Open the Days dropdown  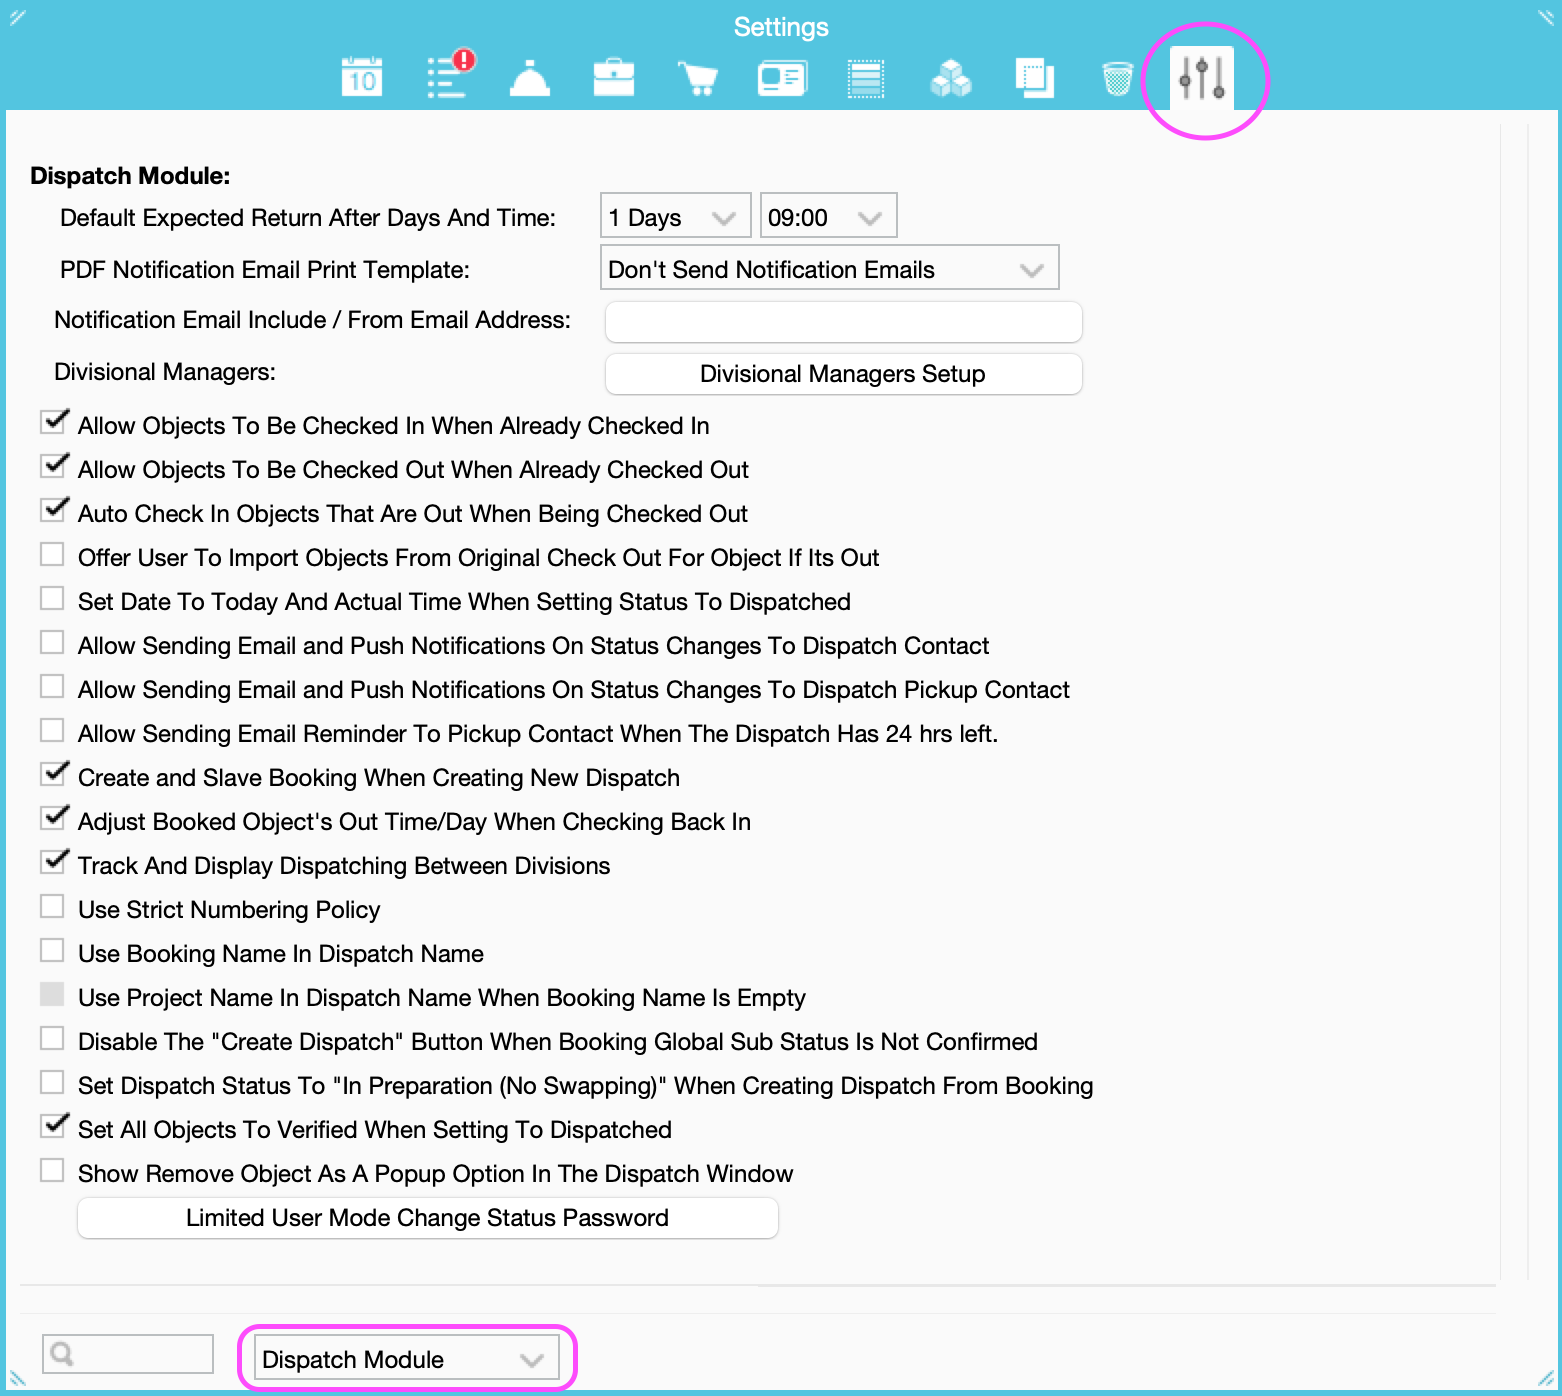coord(675,215)
